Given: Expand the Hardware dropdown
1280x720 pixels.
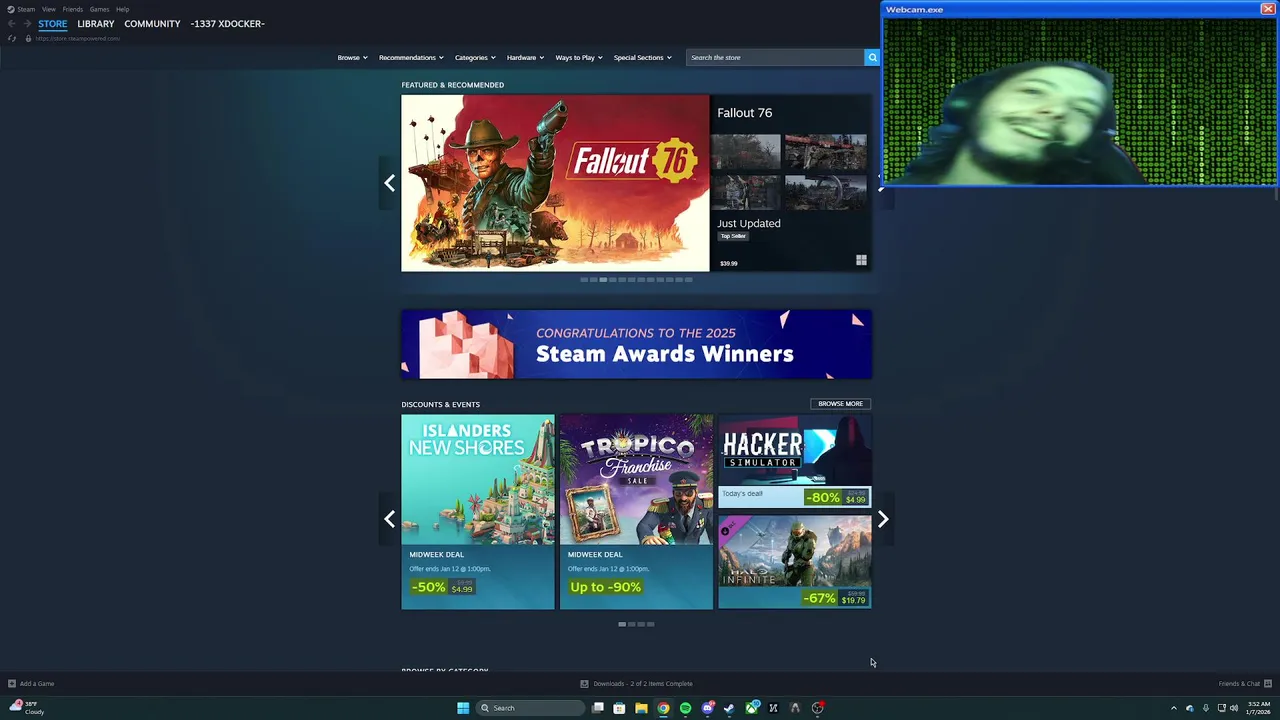Looking at the screenshot, I should [x=525, y=57].
